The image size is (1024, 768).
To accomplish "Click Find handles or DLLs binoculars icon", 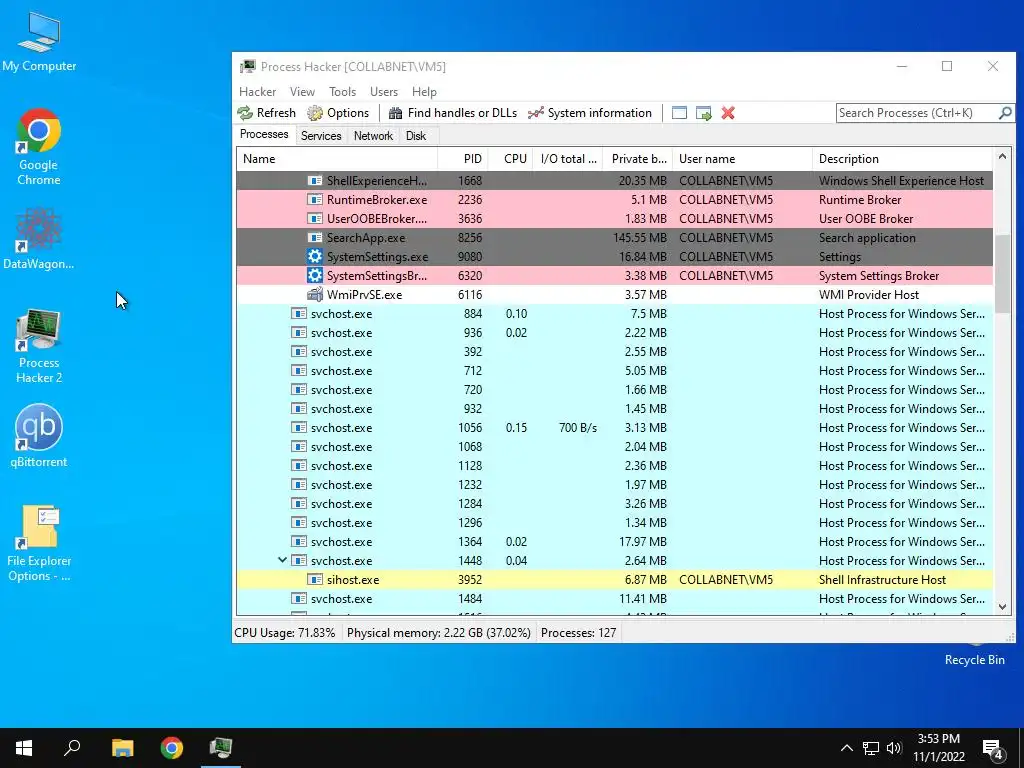I will tap(395, 113).
